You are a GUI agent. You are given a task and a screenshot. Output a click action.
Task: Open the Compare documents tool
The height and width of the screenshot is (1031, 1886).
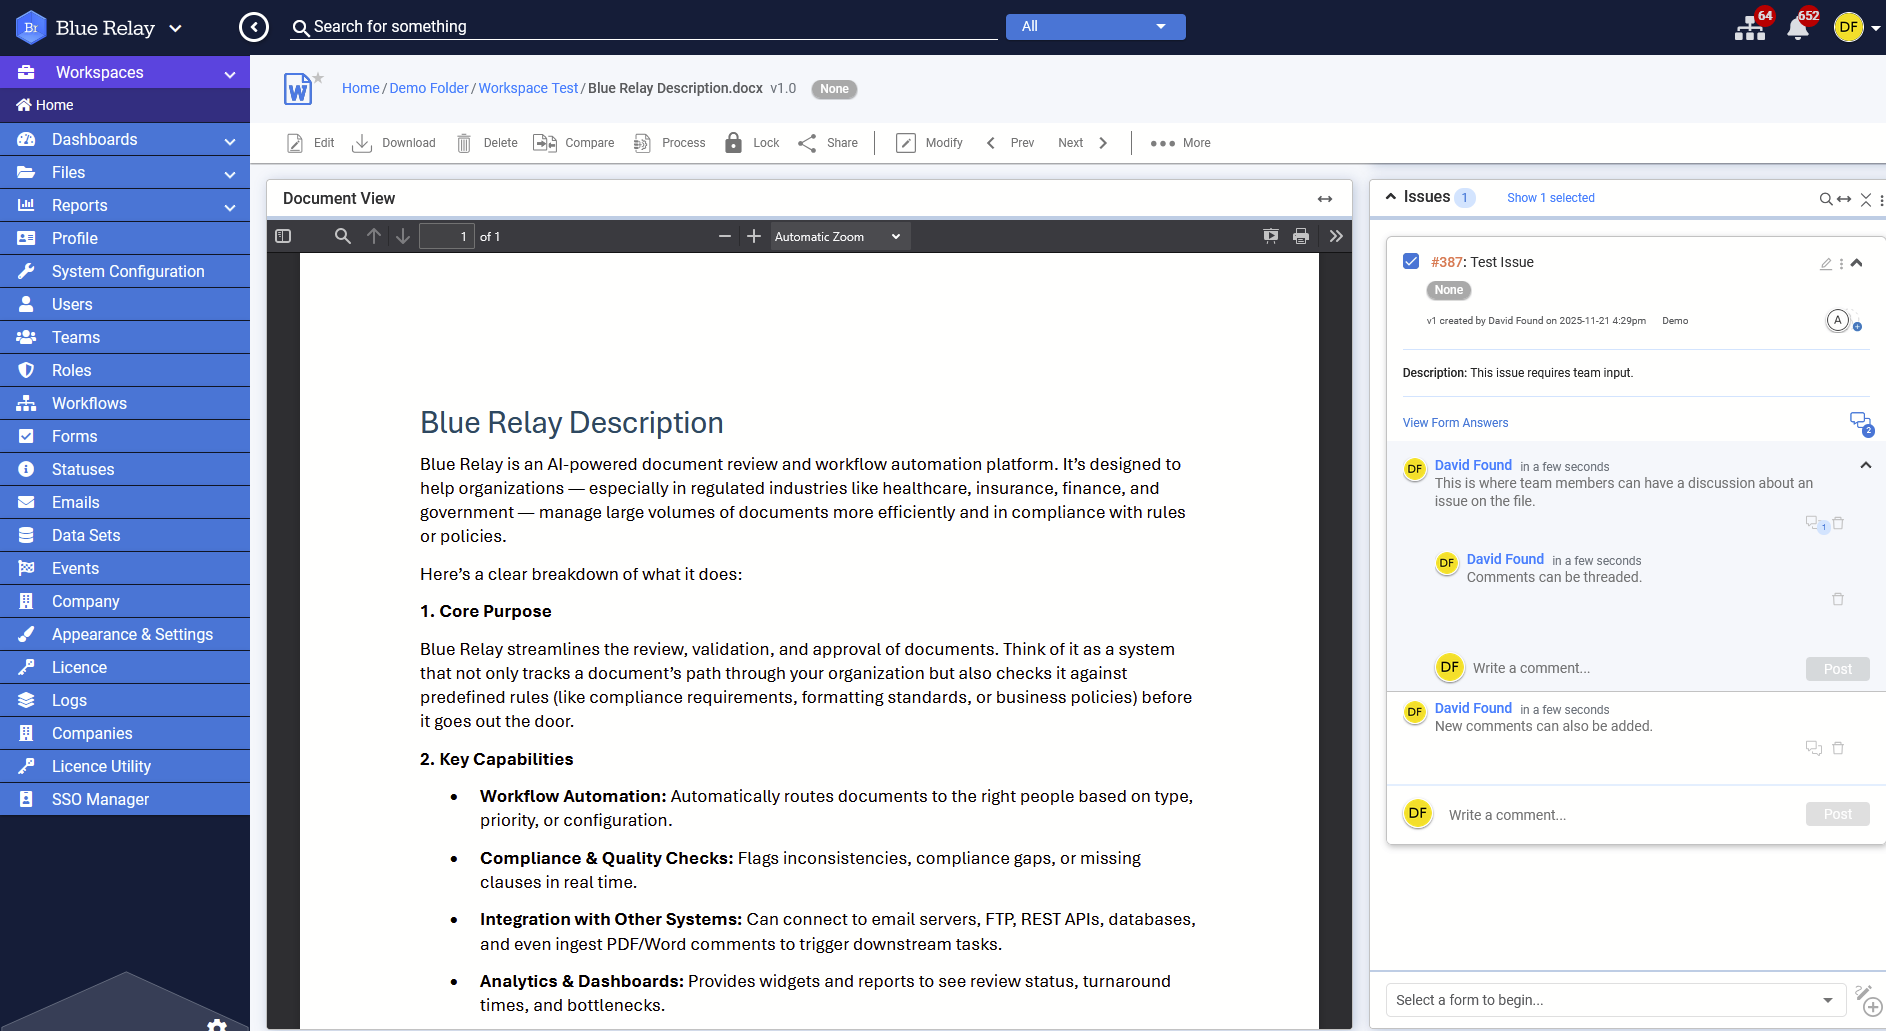point(545,143)
